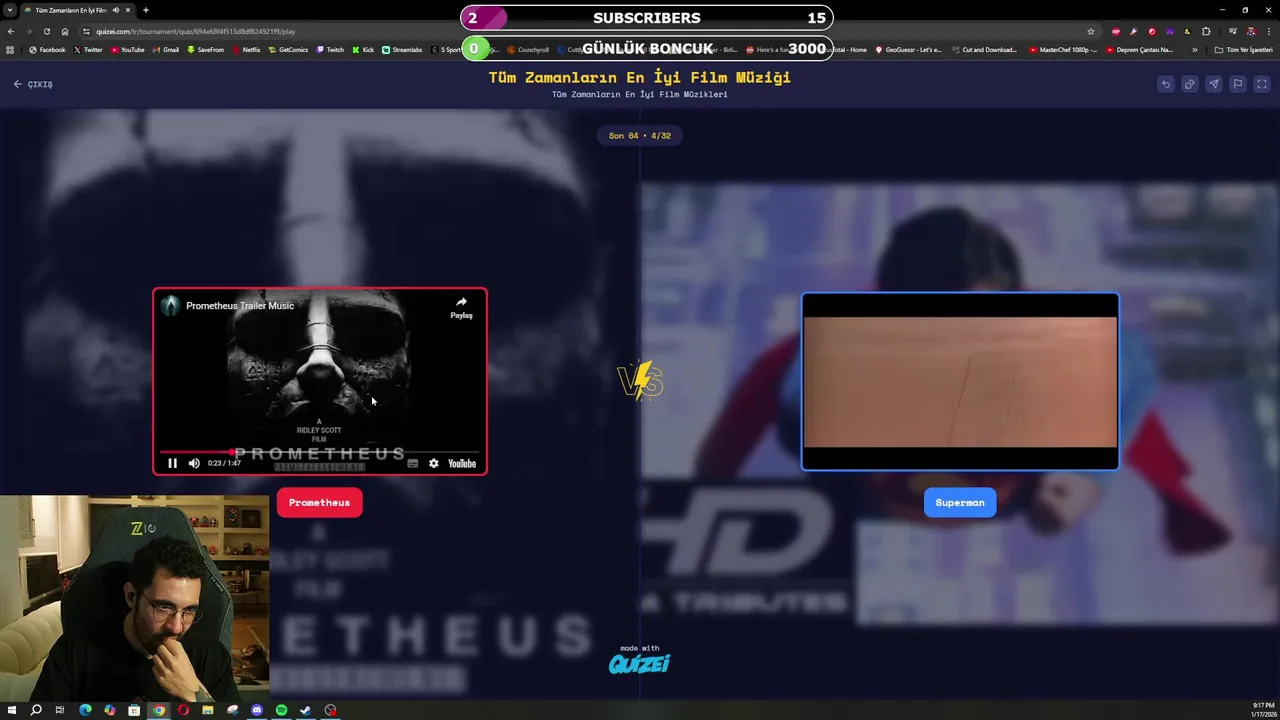Screen dimensions: 1280x720
Task: Pause the Prometheus YouTube video
Action: (172, 463)
